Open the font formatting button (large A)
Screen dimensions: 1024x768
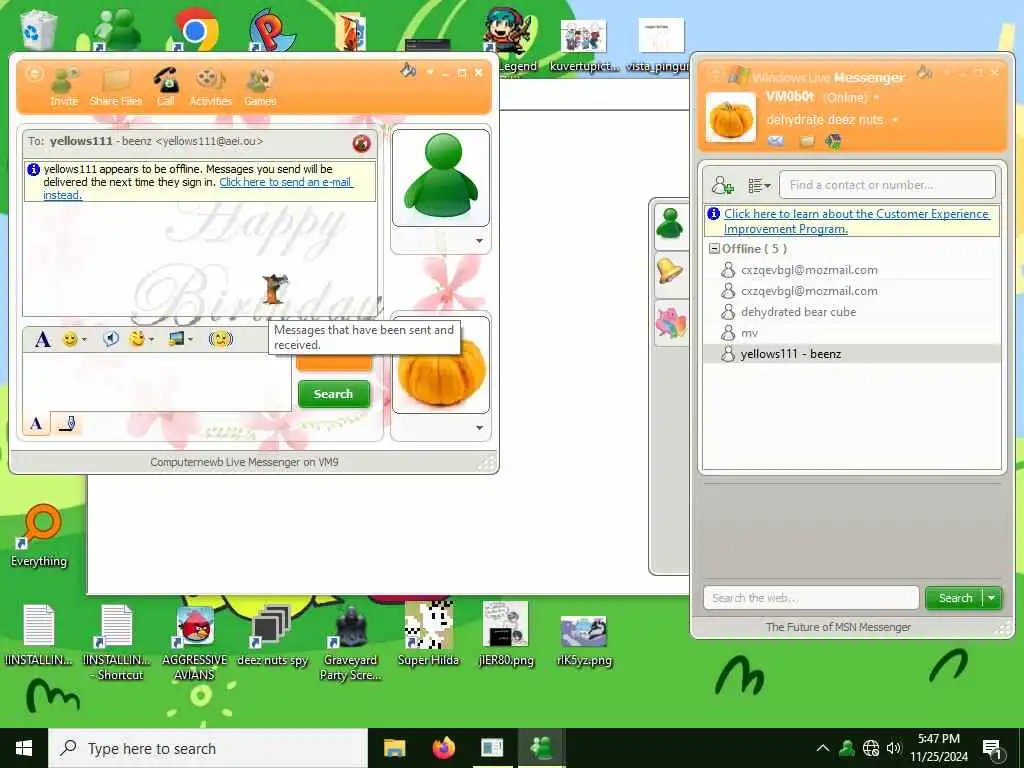(x=42, y=339)
